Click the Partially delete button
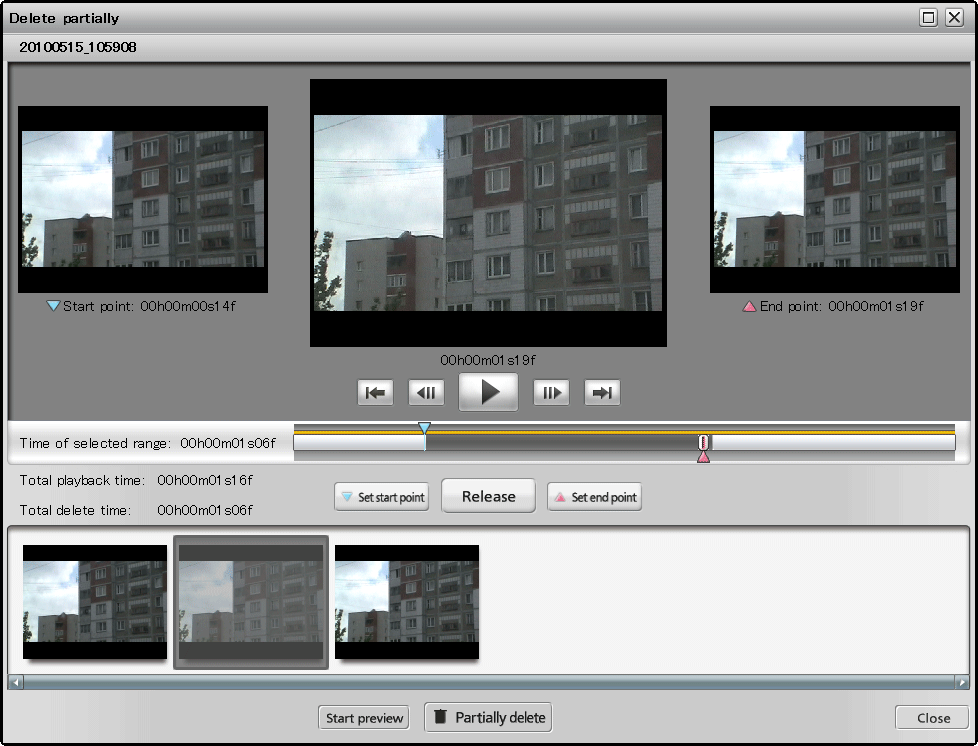 tap(488, 717)
